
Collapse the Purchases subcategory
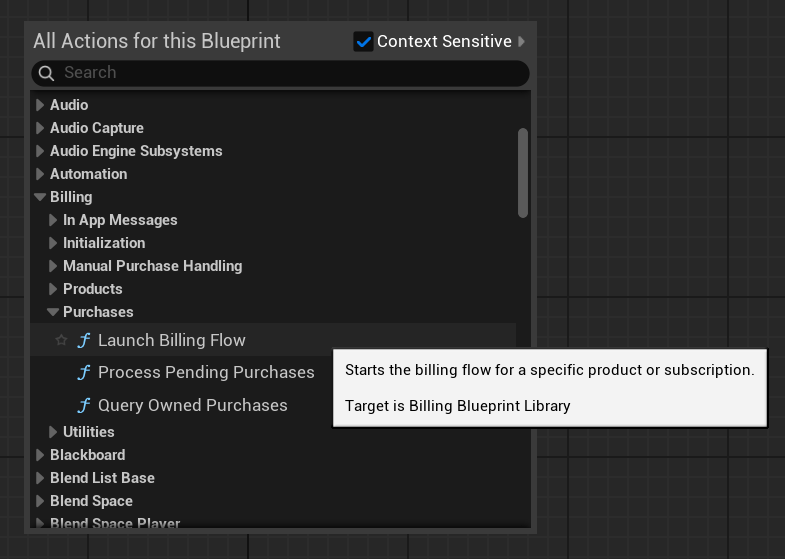[x=53, y=312]
